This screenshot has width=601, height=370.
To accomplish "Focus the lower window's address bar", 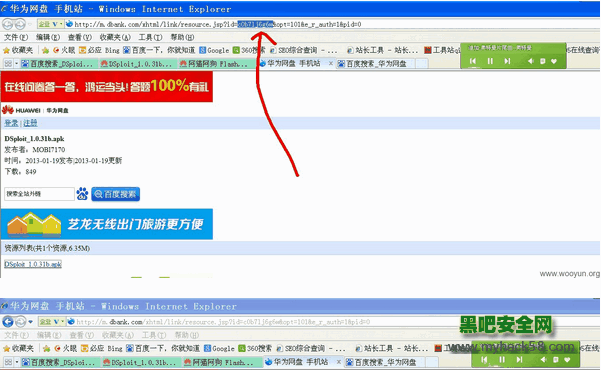I will (x=223, y=322).
